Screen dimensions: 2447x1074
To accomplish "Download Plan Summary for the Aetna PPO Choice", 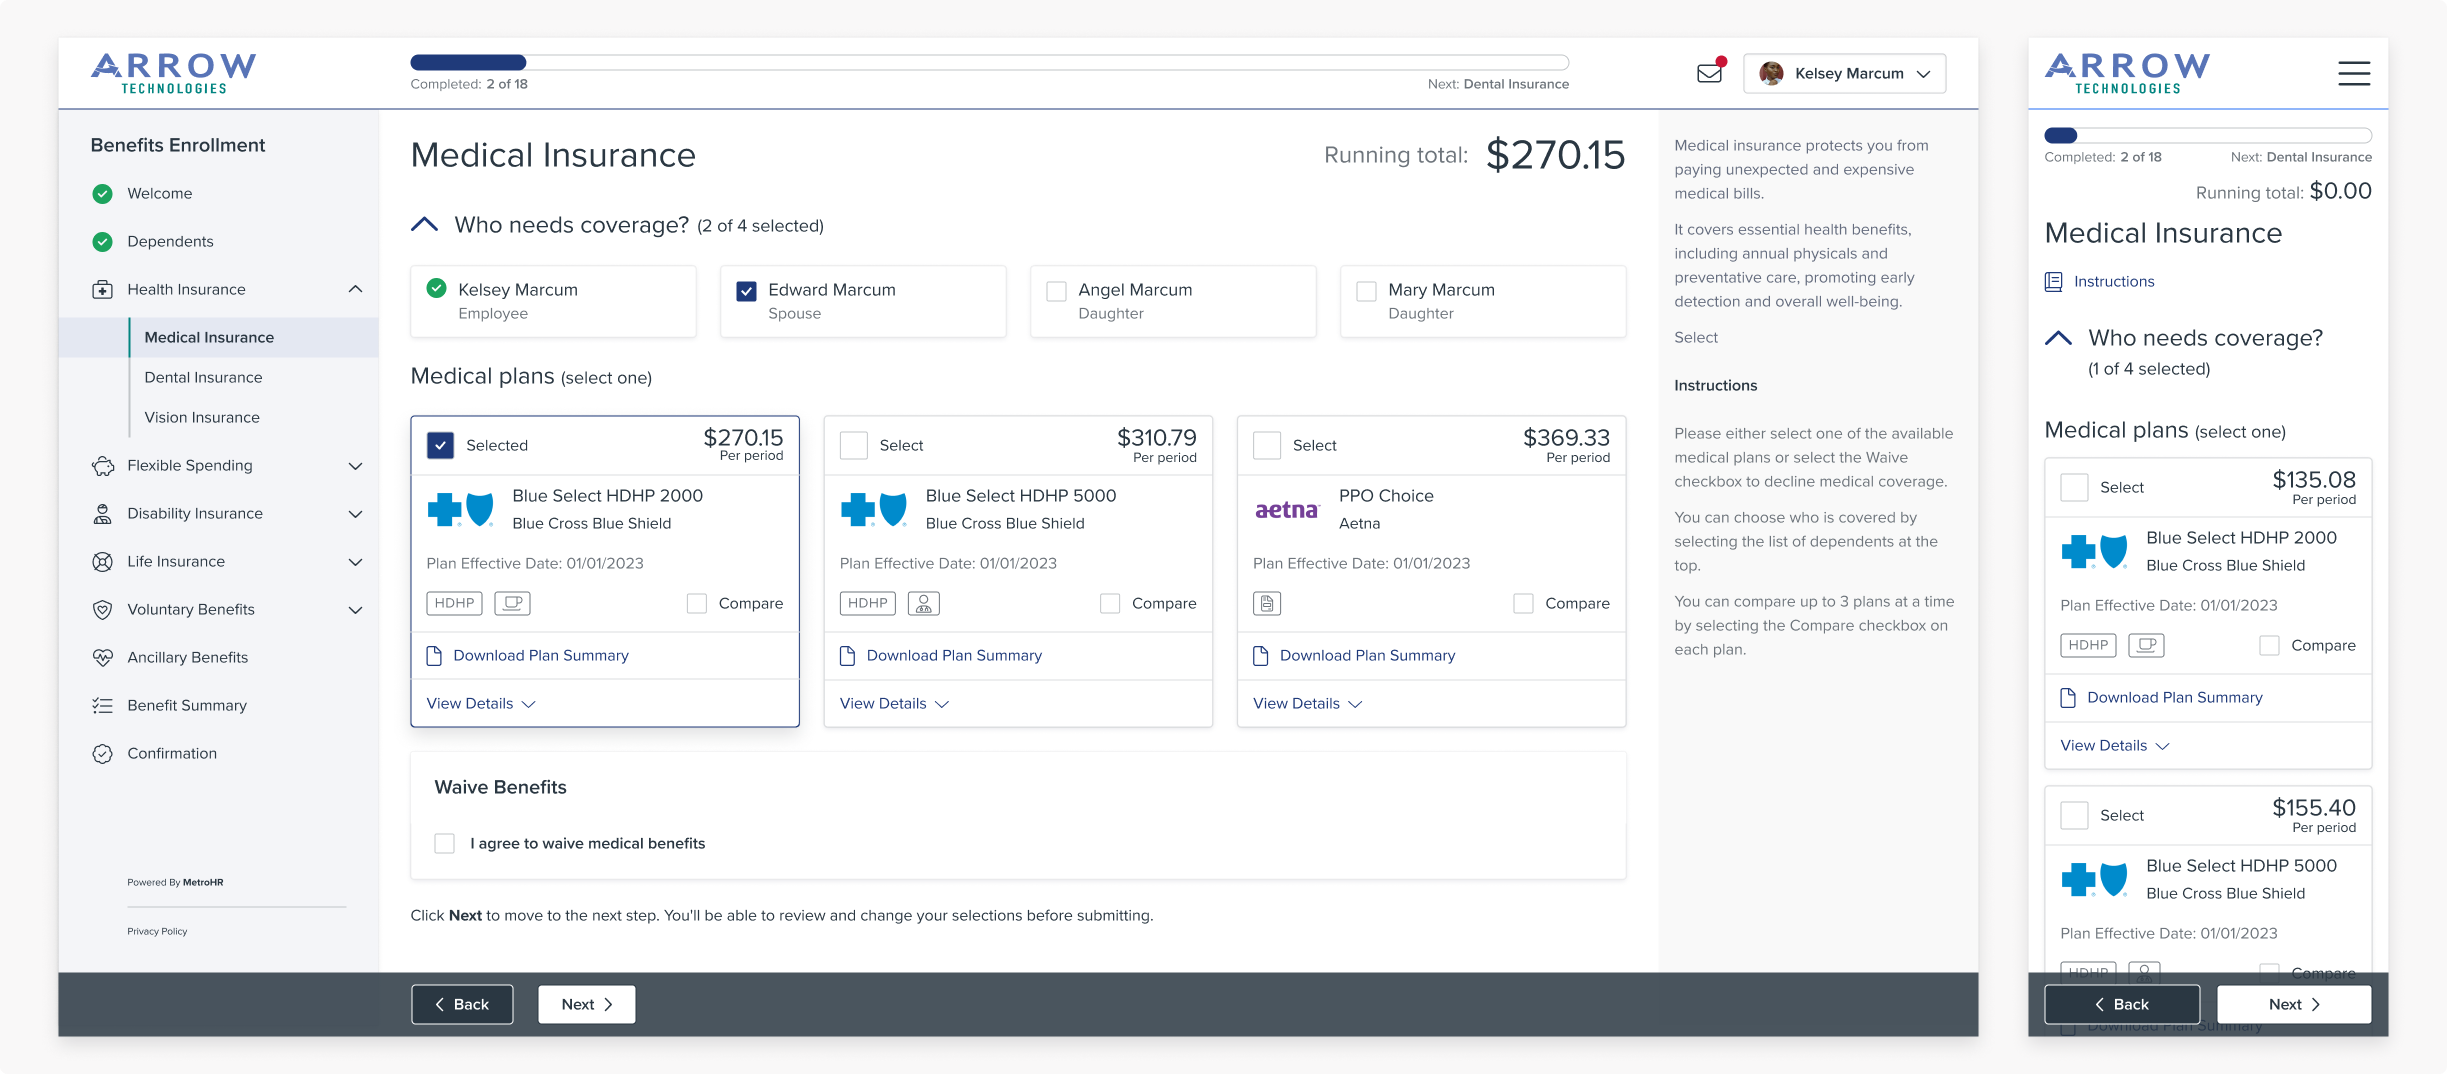I will point(1366,656).
